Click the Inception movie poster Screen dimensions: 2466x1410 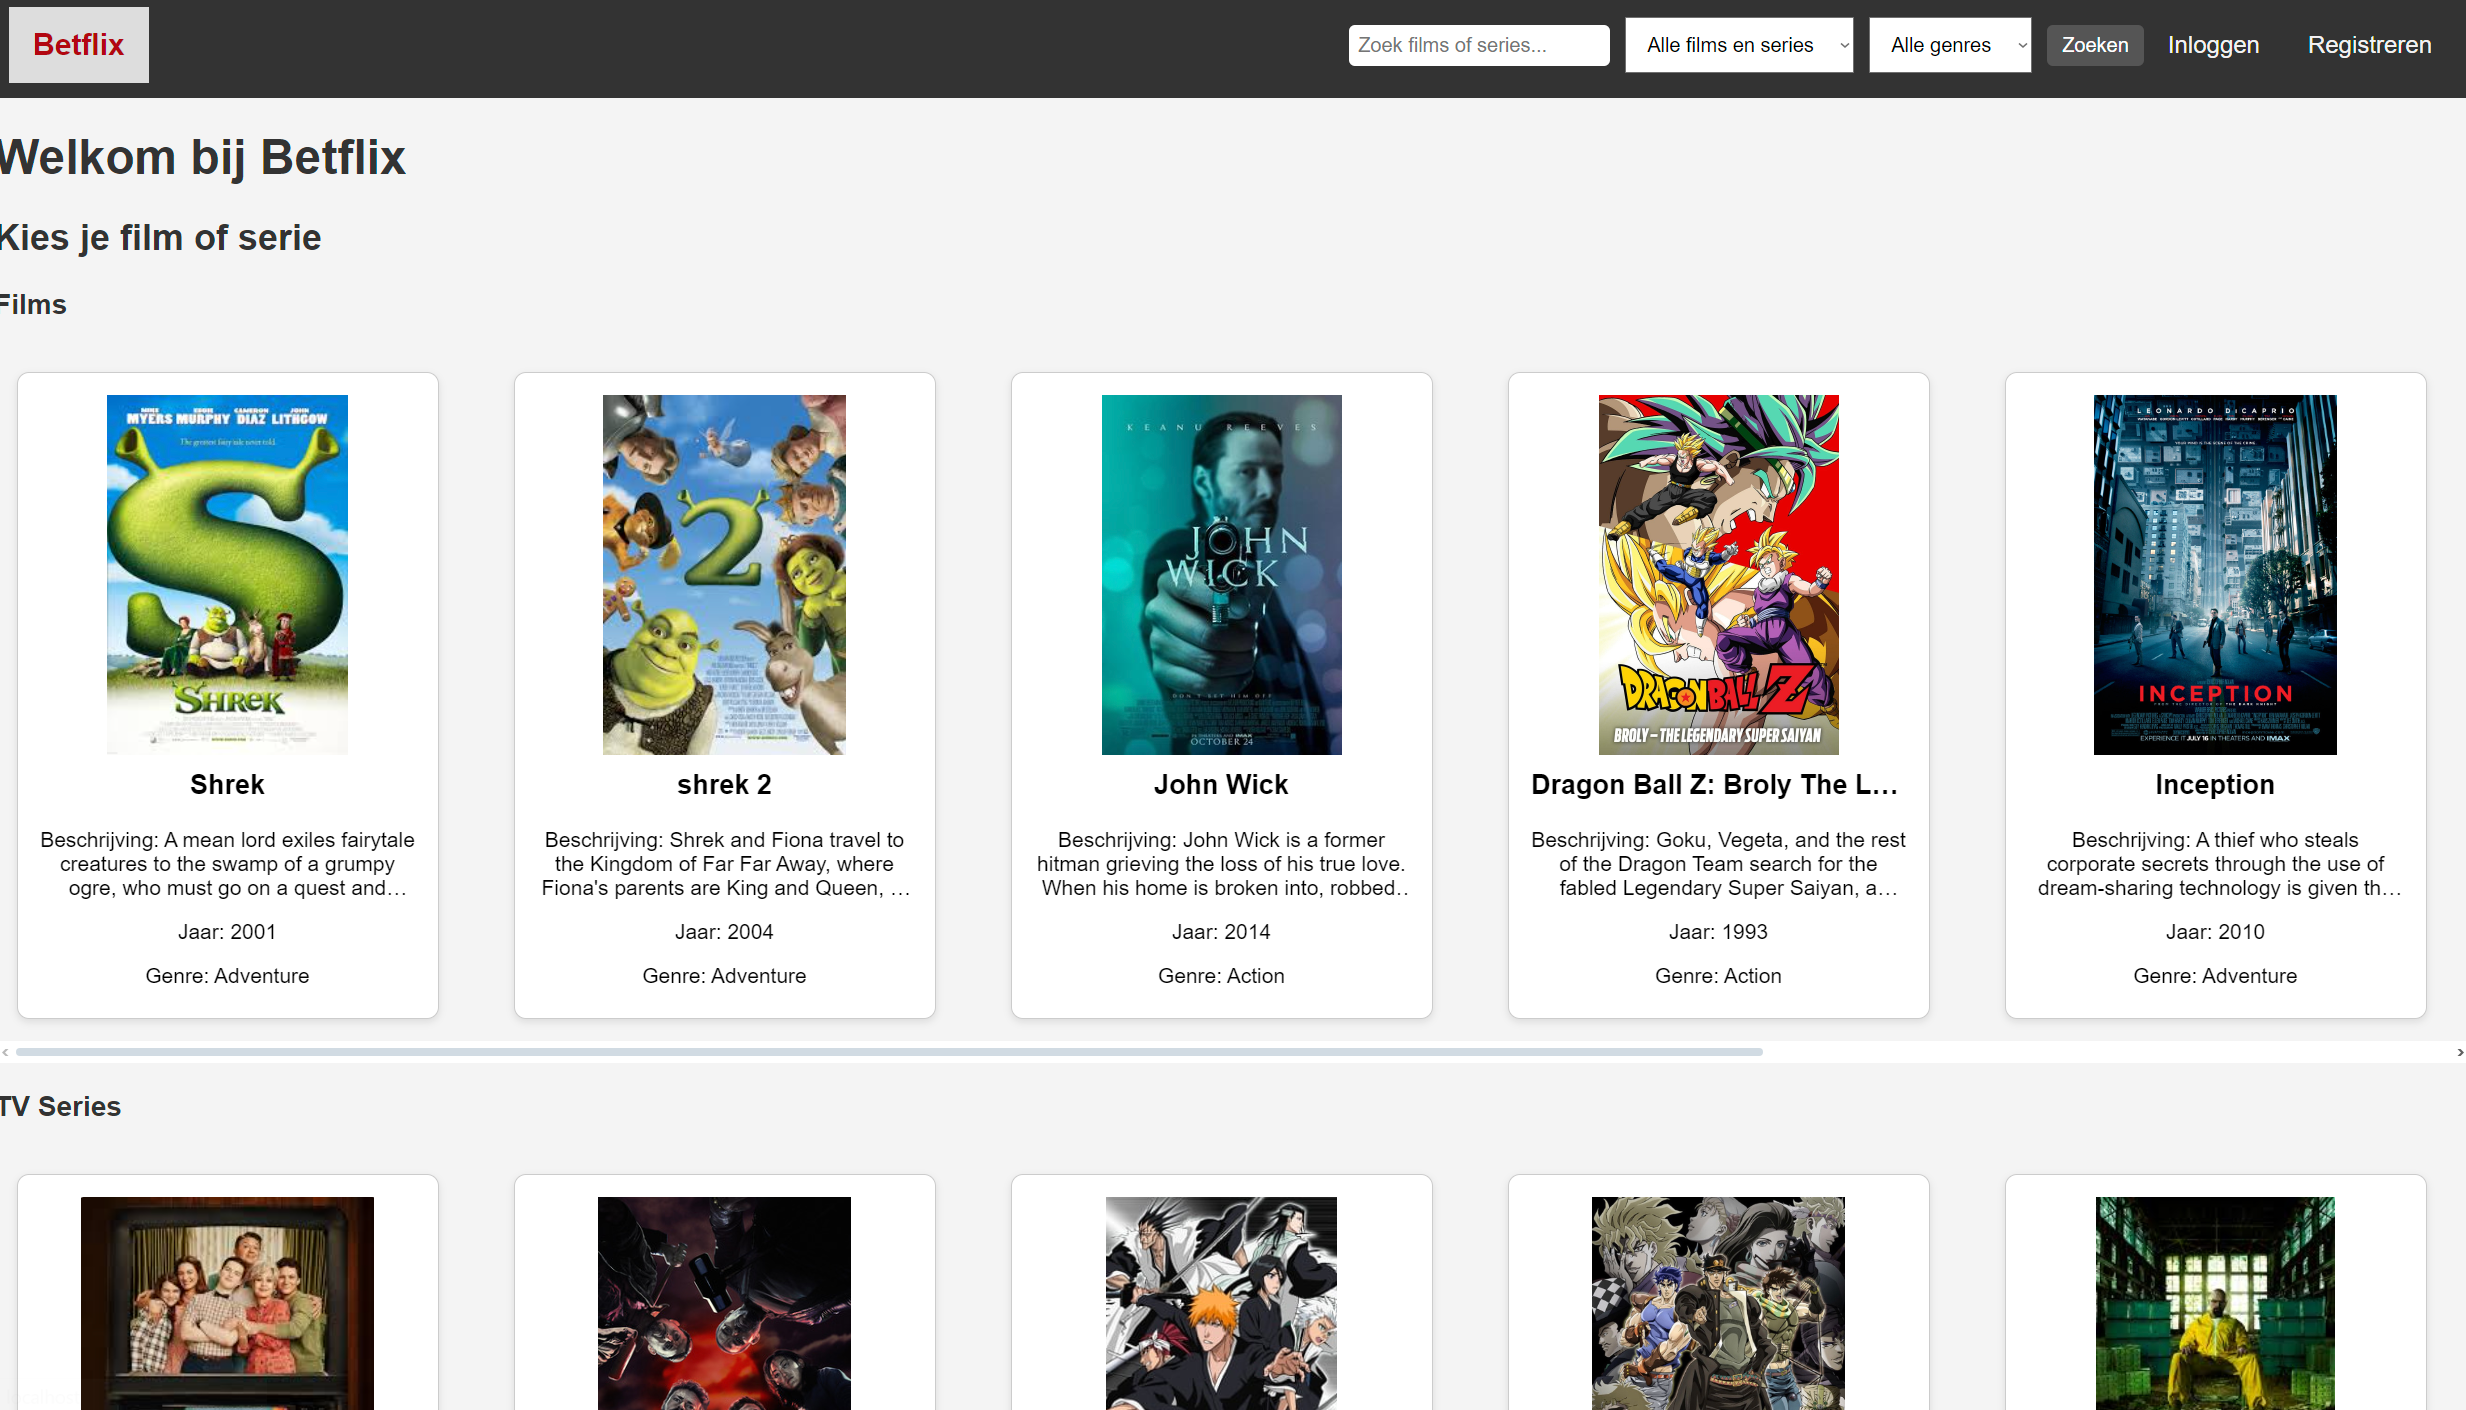[2215, 574]
